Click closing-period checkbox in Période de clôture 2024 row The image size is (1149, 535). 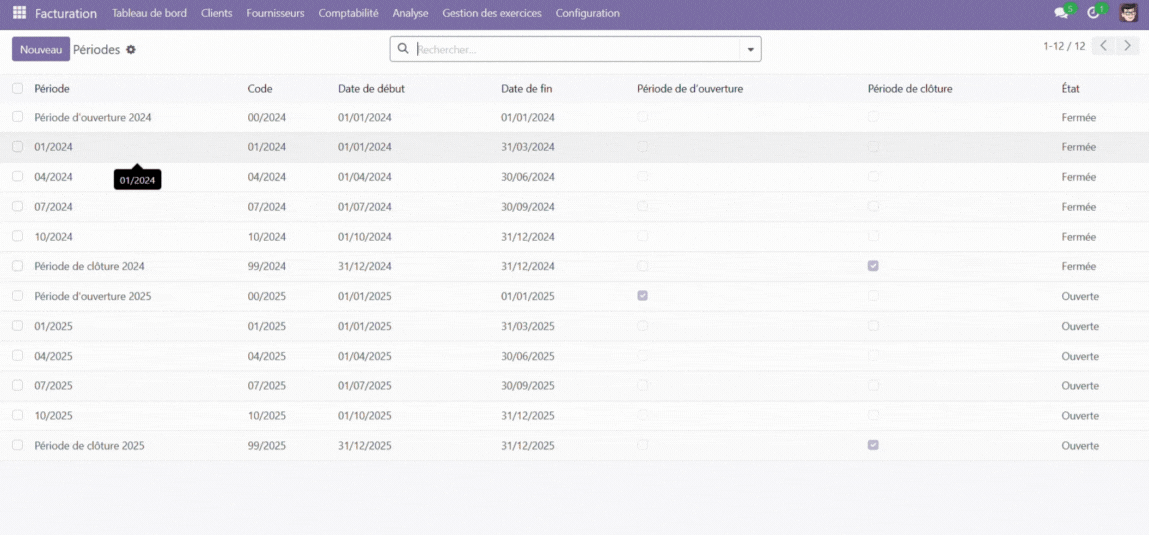(873, 266)
